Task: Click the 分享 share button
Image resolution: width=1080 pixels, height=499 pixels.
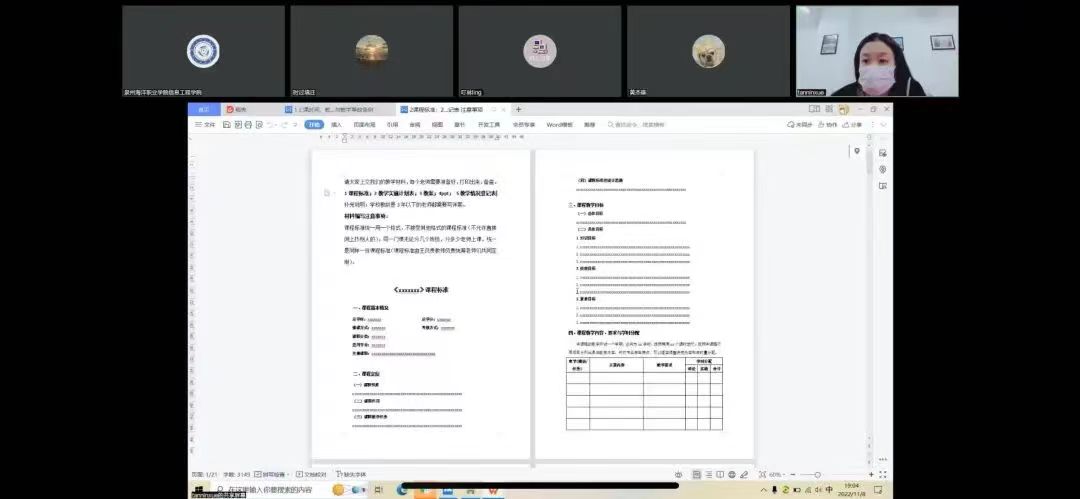Action: 854,125
